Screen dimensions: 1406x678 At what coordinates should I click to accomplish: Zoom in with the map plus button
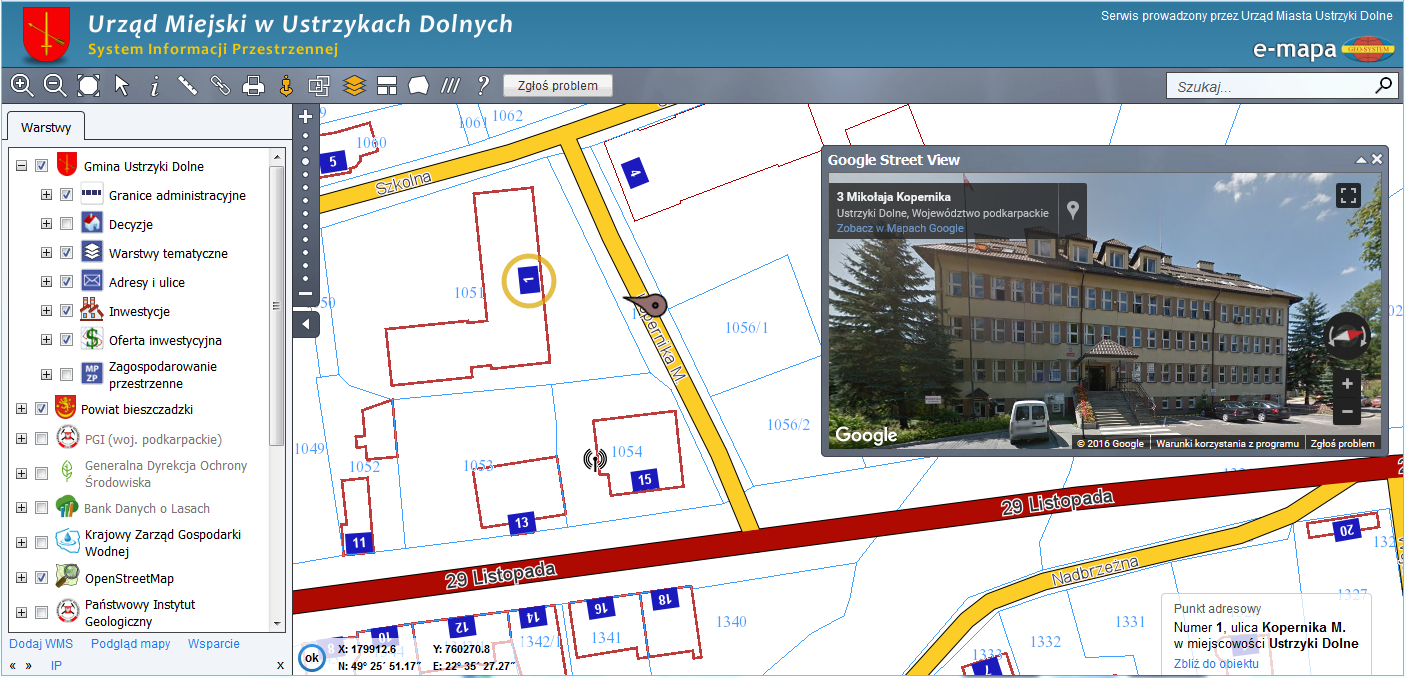pyautogui.click(x=306, y=117)
